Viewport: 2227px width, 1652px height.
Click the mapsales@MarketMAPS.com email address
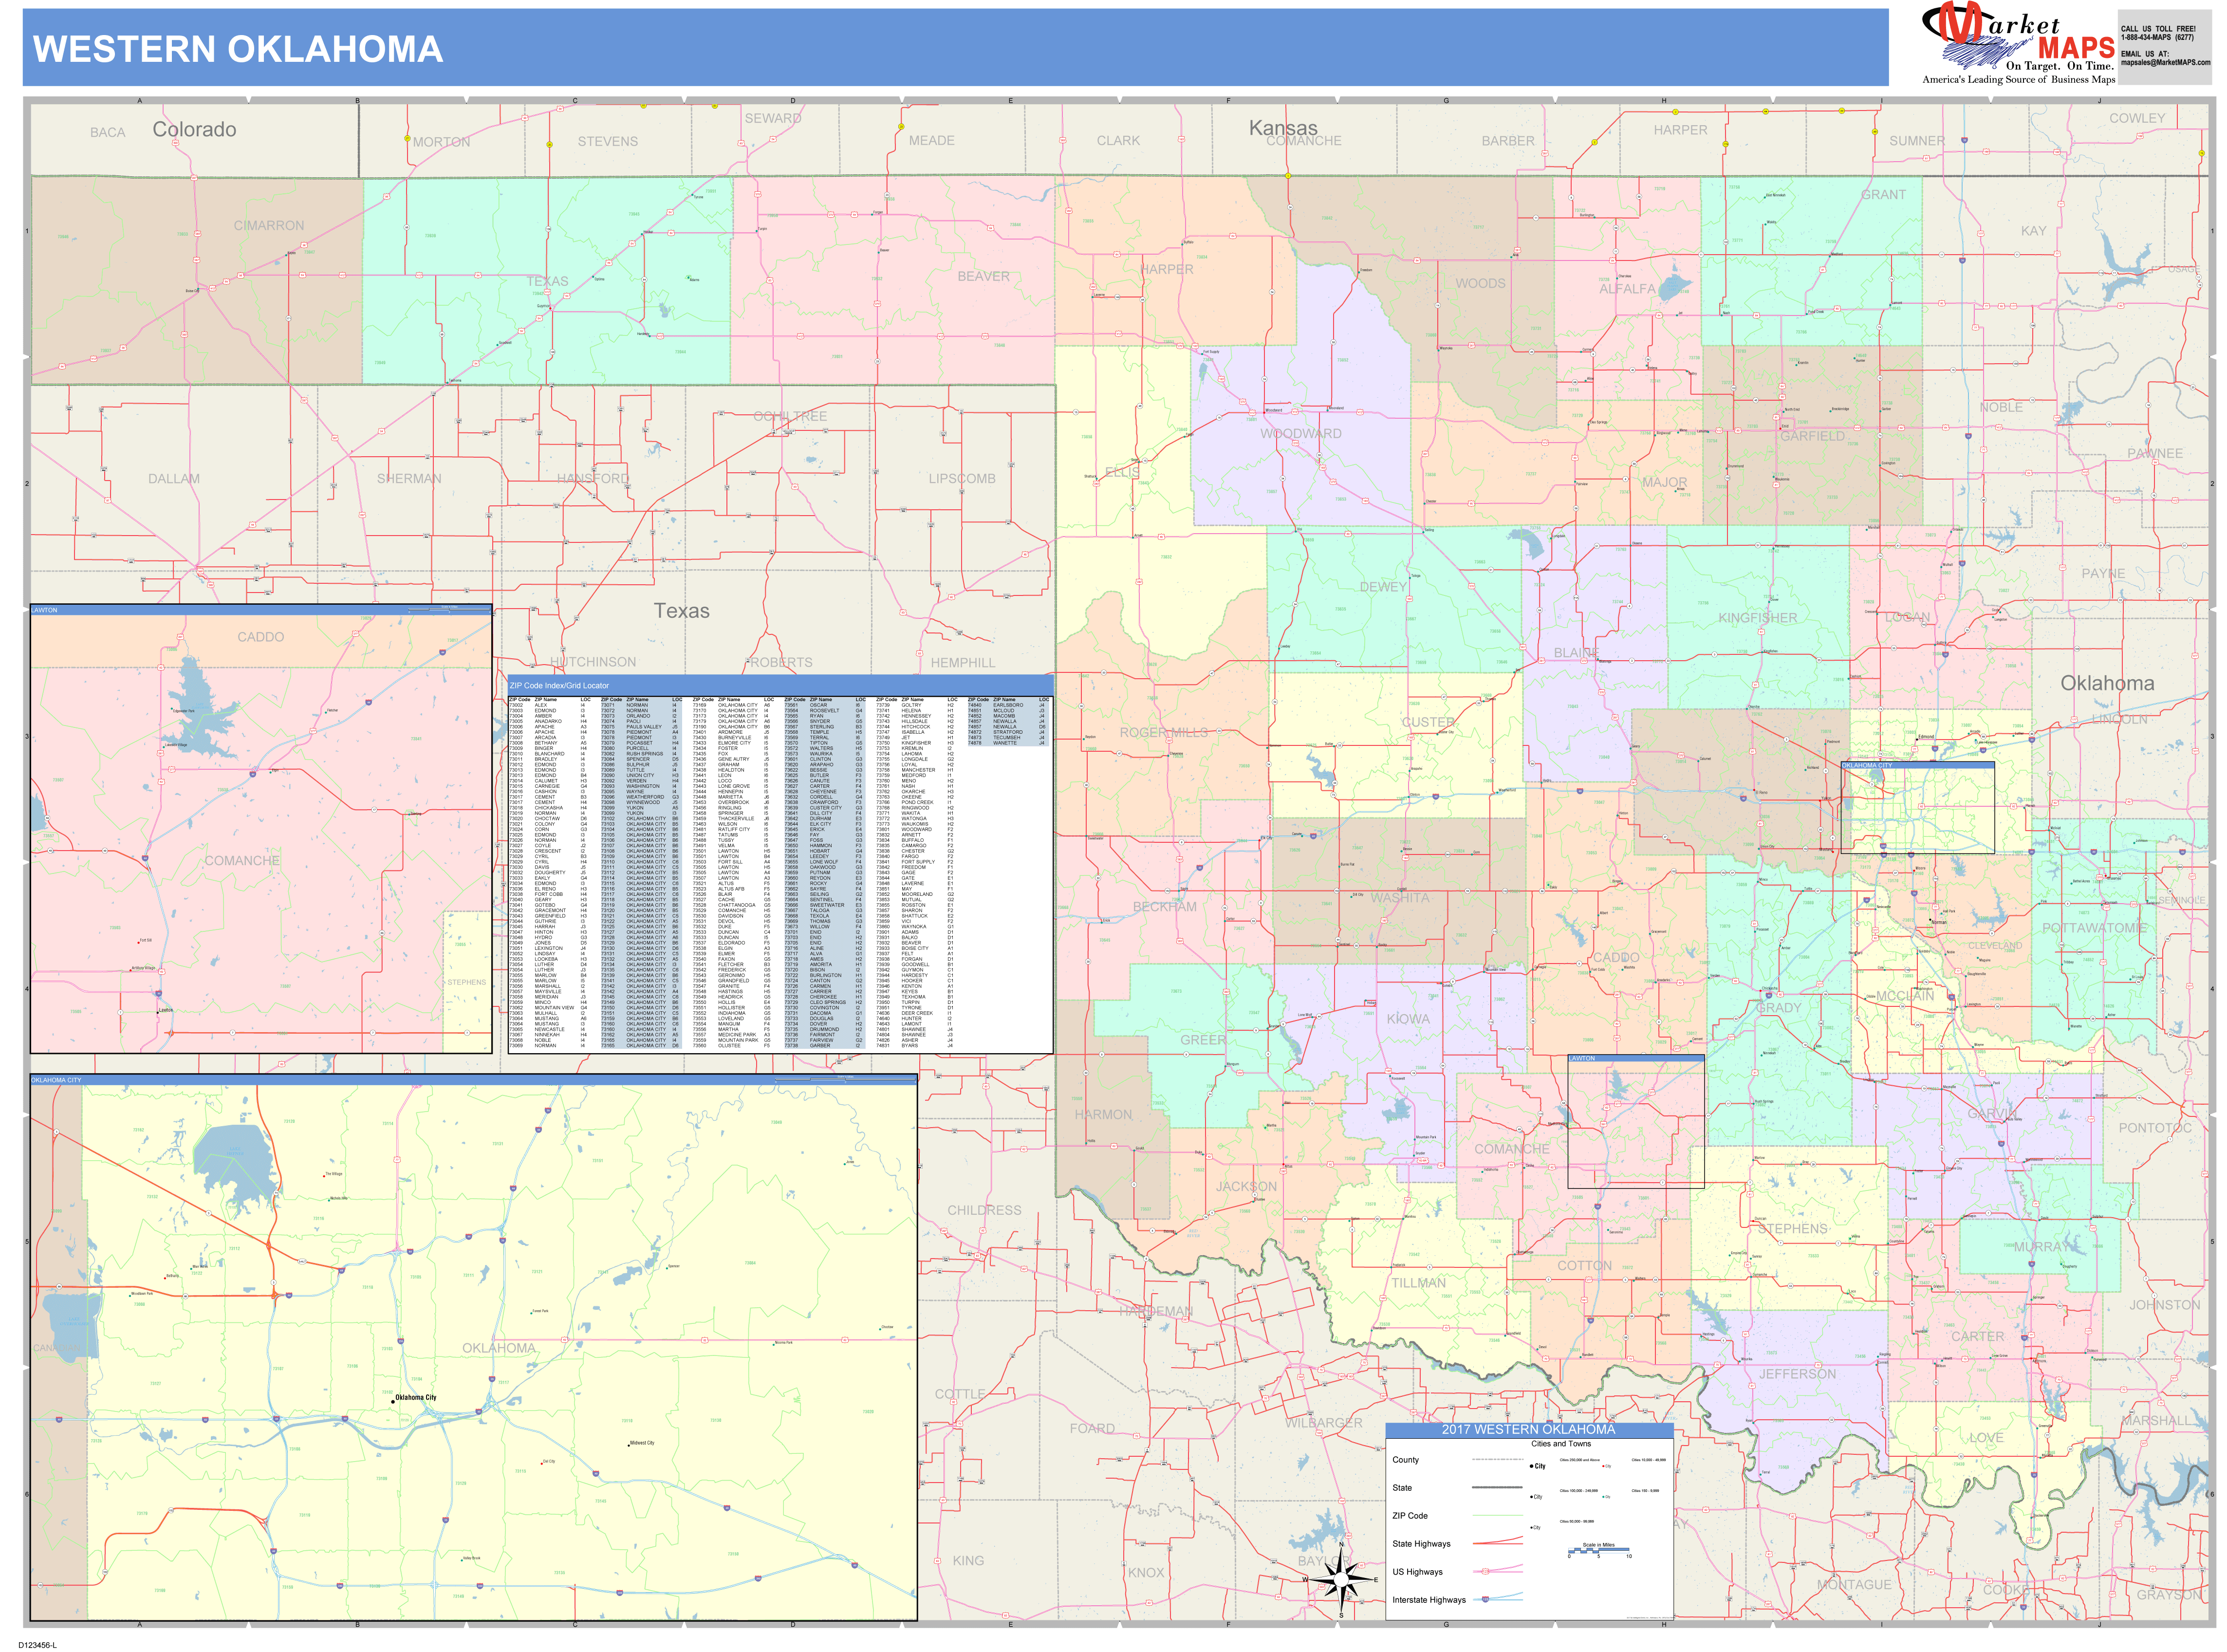coord(2166,63)
